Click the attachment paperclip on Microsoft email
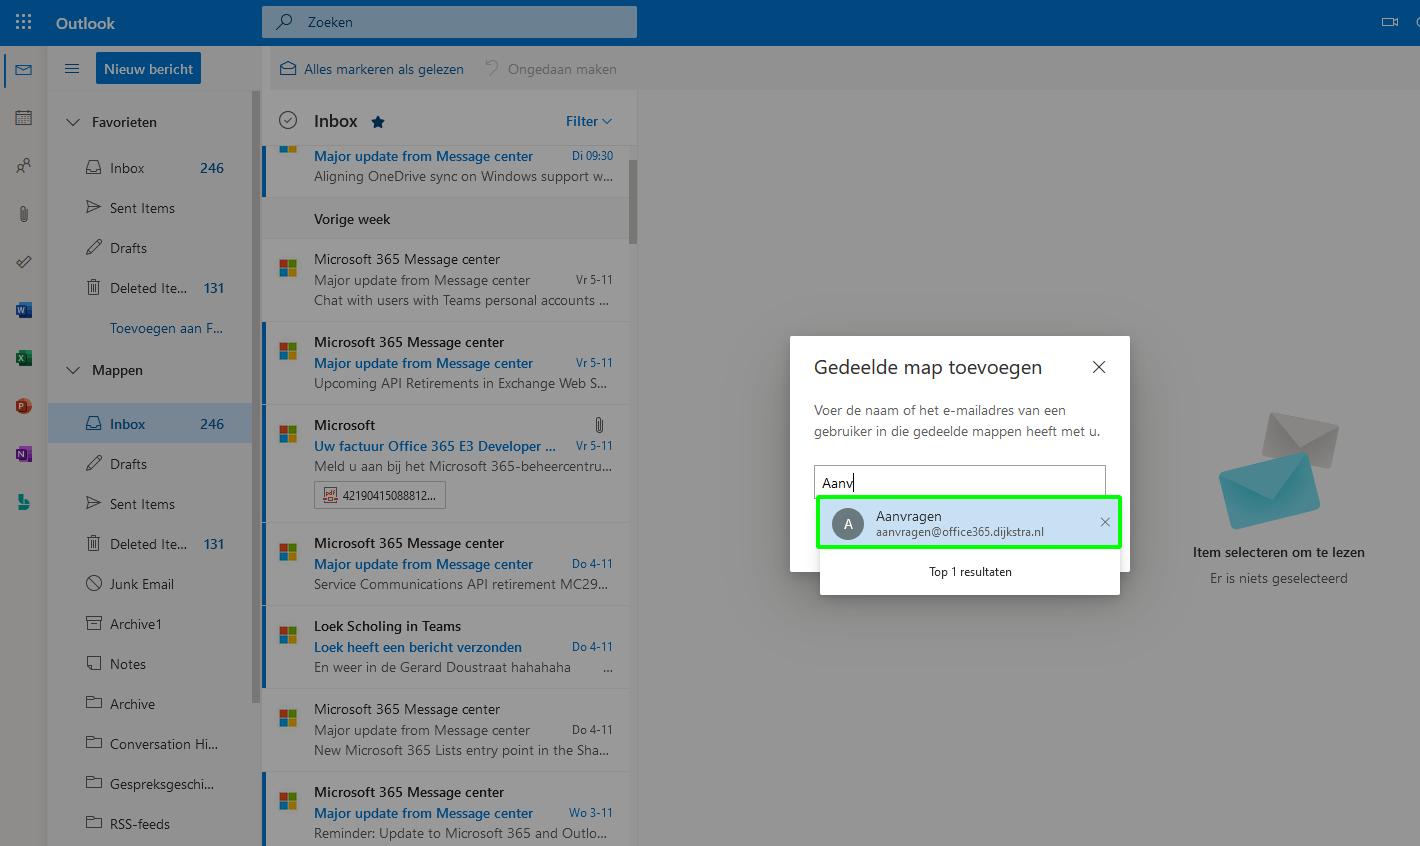Image resolution: width=1420 pixels, height=846 pixels. (x=599, y=425)
